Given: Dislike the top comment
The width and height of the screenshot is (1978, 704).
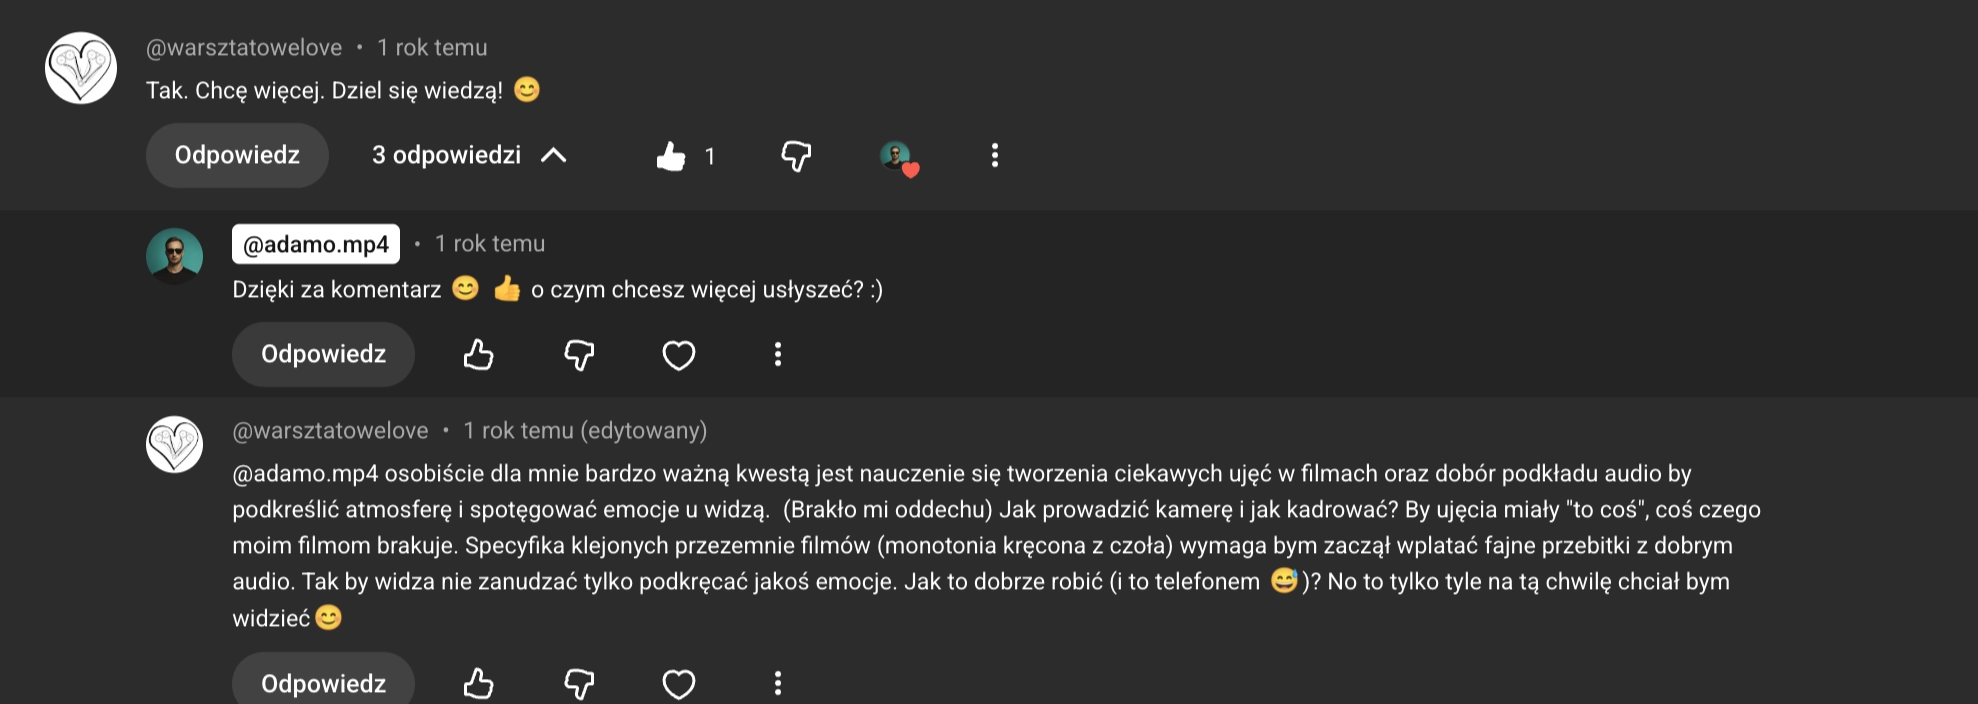Looking at the screenshot, I should tap(795, 156).
